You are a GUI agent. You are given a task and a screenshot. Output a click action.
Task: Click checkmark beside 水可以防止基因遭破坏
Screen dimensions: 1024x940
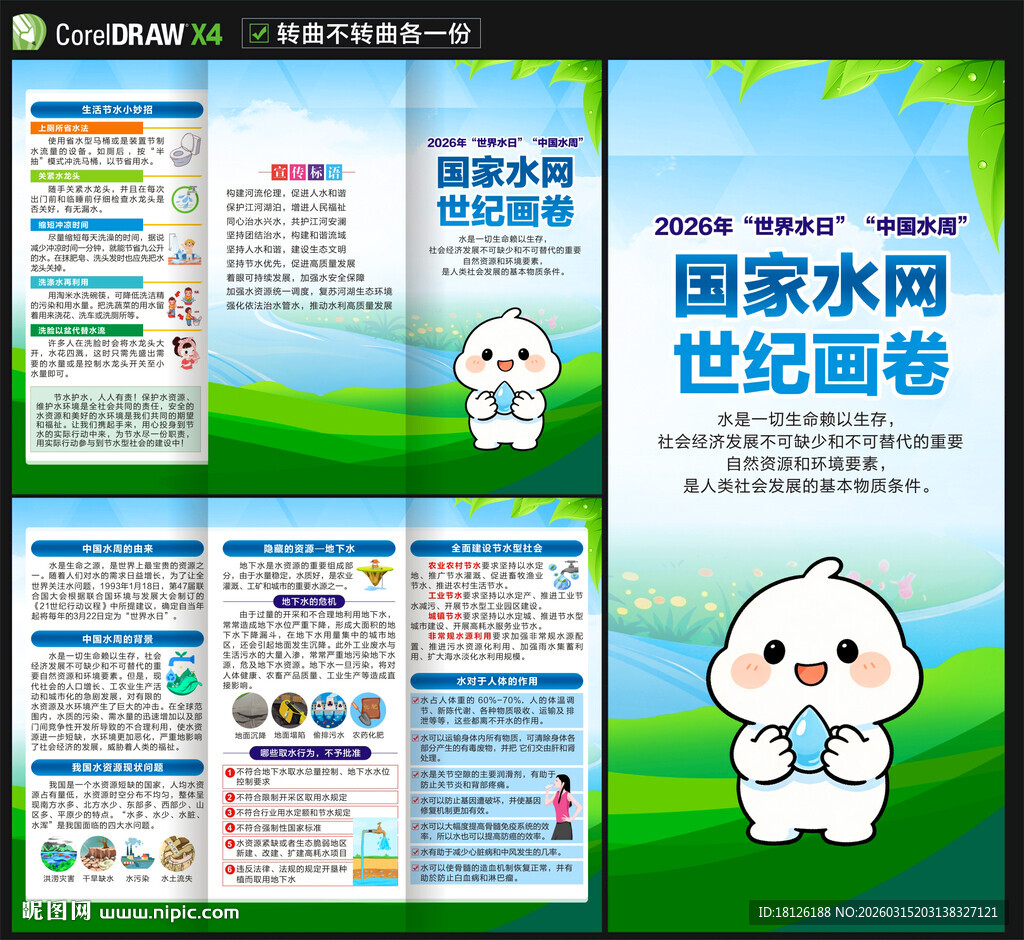(415, 800)
